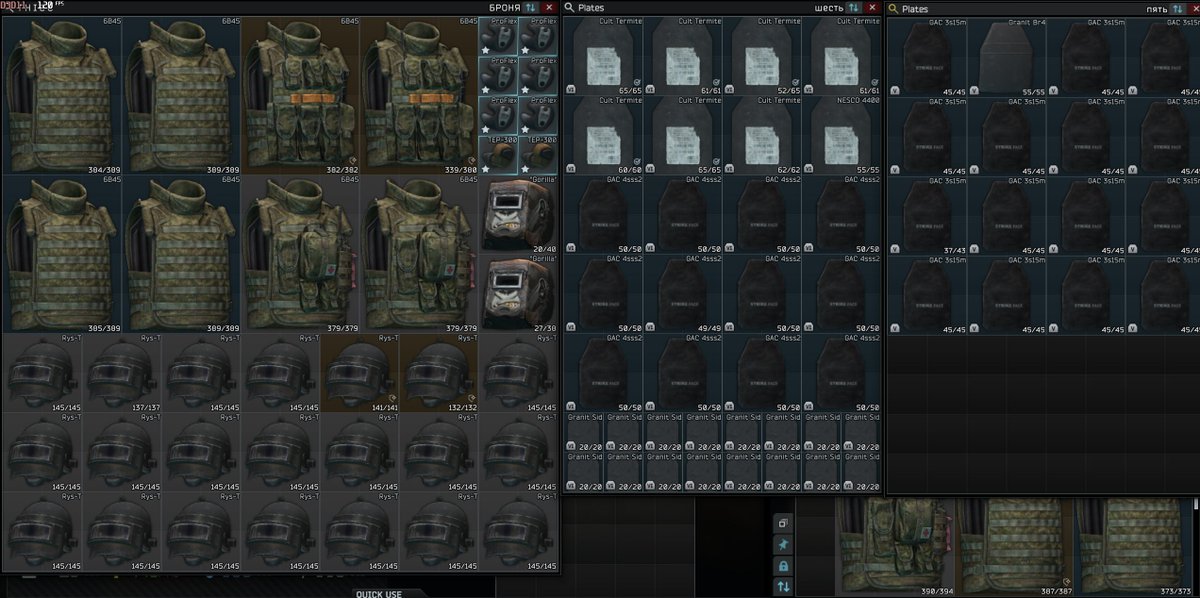Sort the БРОНЯ container contents
The image size is (1200, 598).
[530, 7]
